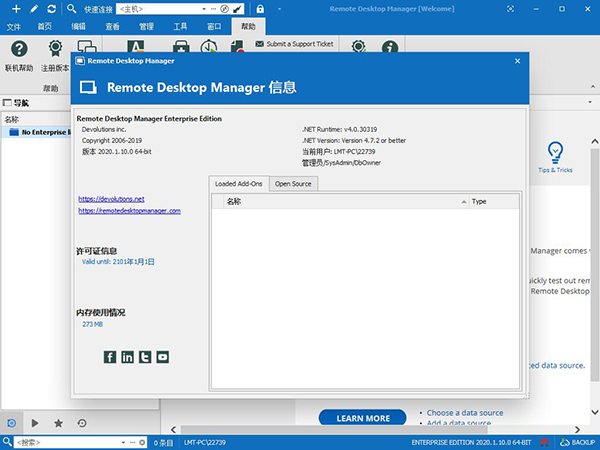Screen dimensions: 600x450
Task: Select the Loaded Add-Ons tab
Action: (238, 183)
